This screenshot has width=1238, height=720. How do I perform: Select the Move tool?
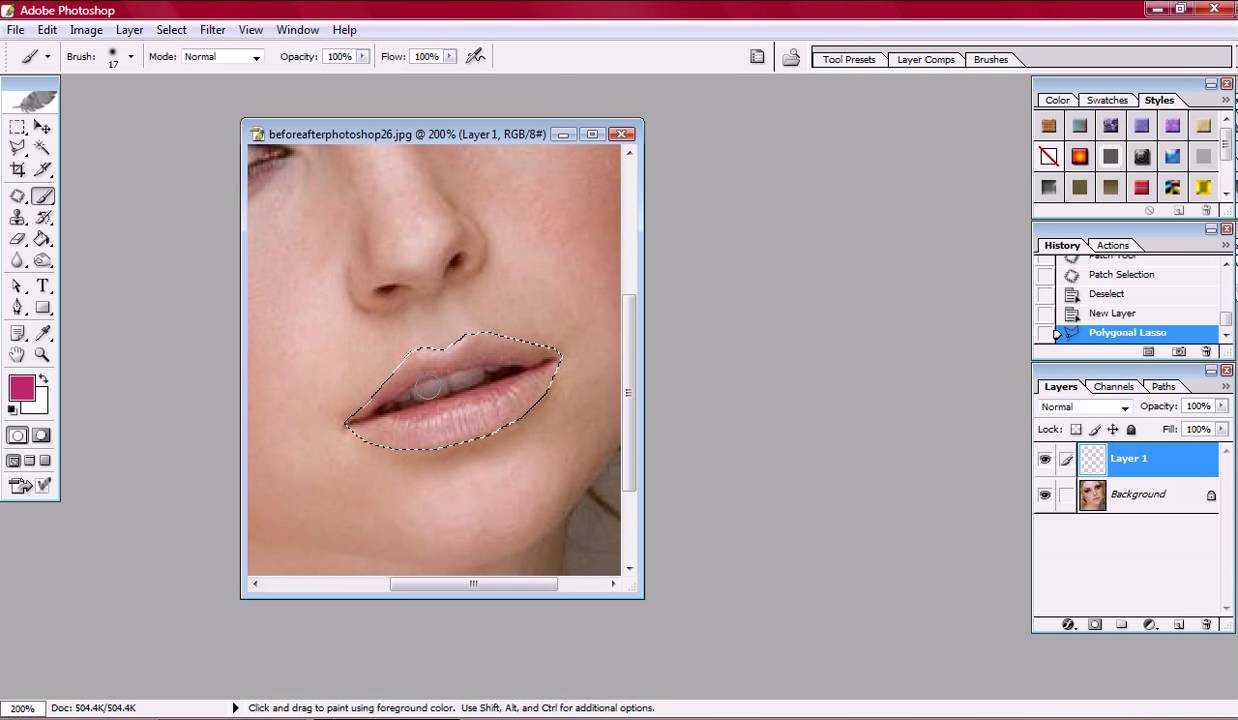(42, 127)
